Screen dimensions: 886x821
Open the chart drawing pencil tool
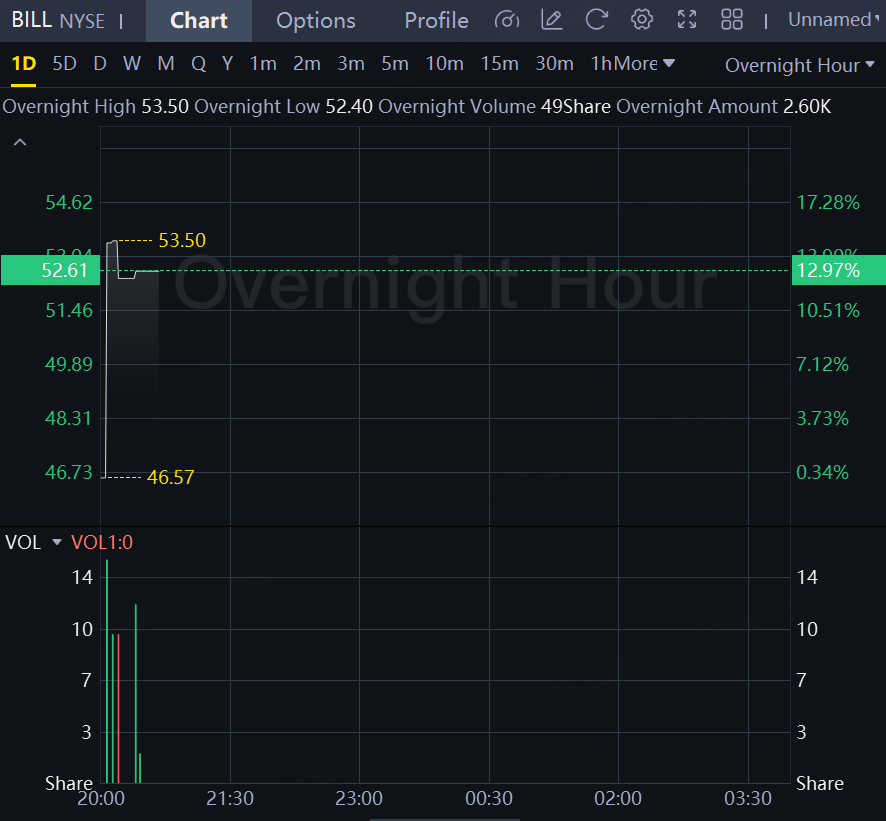(551, 20)
